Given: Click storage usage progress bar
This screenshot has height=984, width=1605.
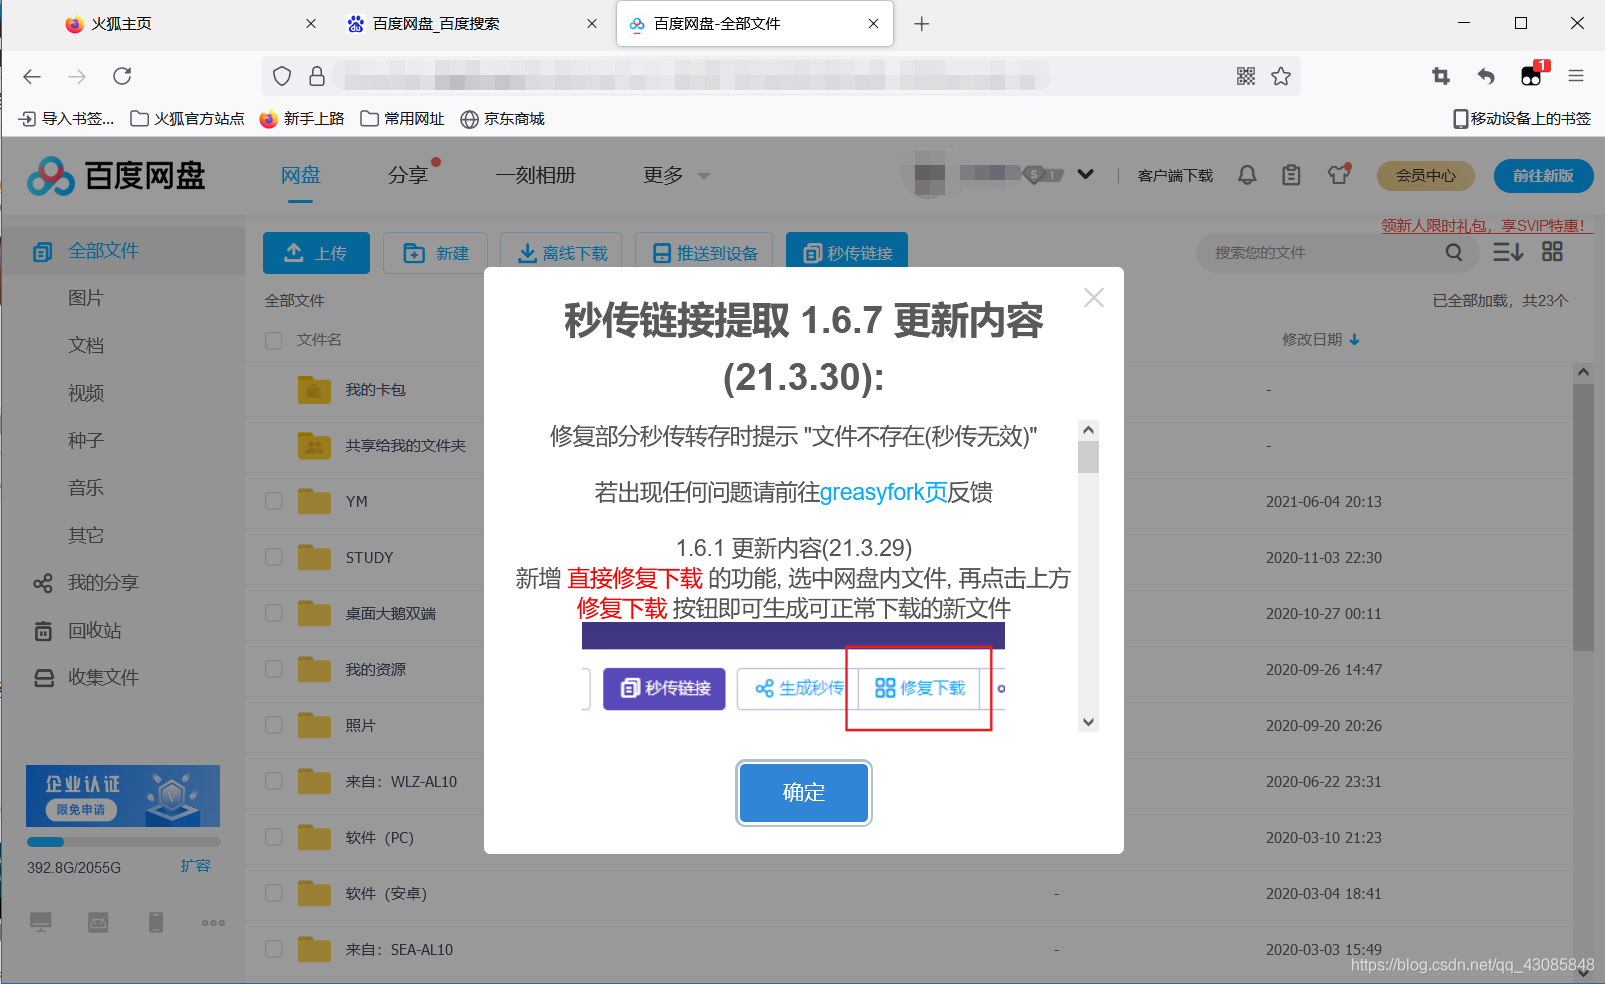Looking at the screenshot, I should [x=123, y=842].
